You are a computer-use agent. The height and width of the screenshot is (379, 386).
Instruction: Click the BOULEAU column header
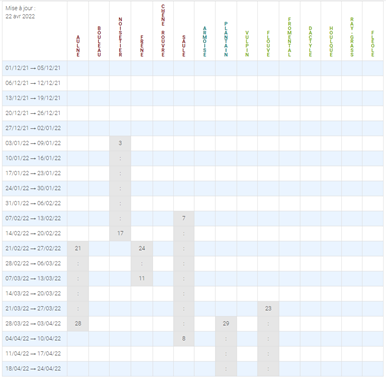(99, 42)
